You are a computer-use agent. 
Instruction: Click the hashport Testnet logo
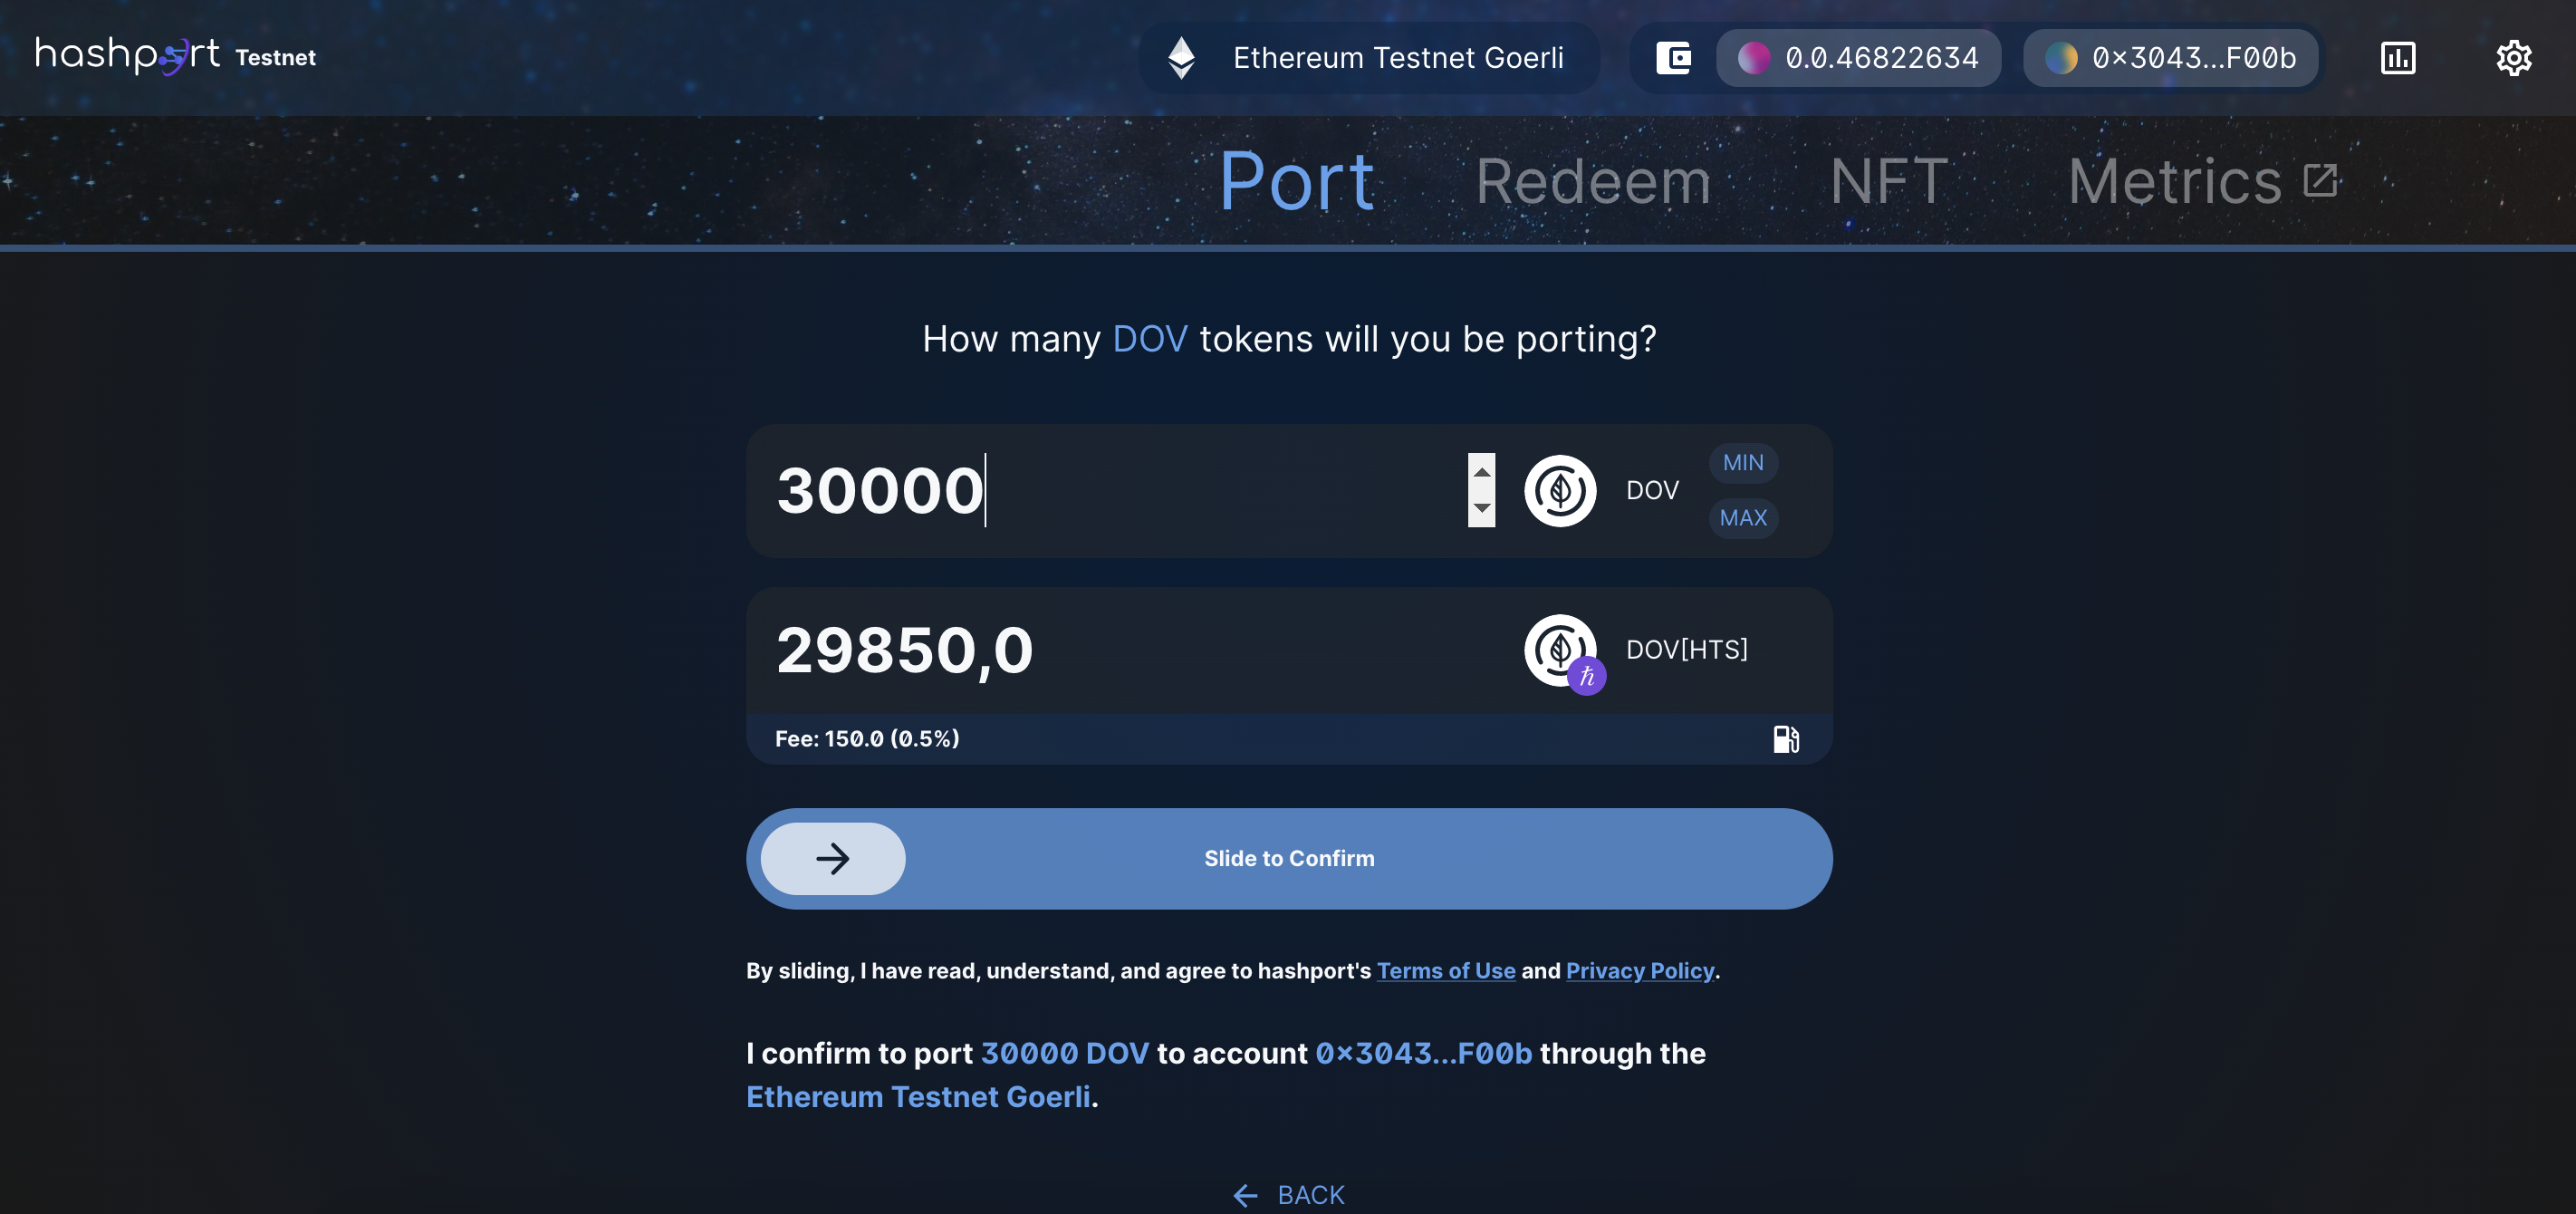(175, 56)
